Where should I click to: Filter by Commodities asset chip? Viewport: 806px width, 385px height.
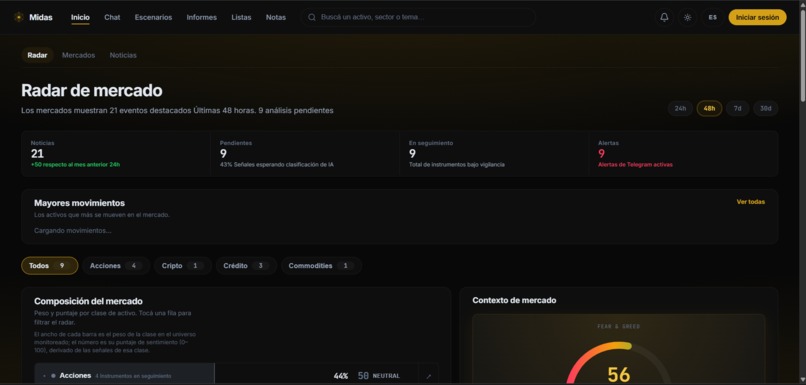click(x=321, y=266)
